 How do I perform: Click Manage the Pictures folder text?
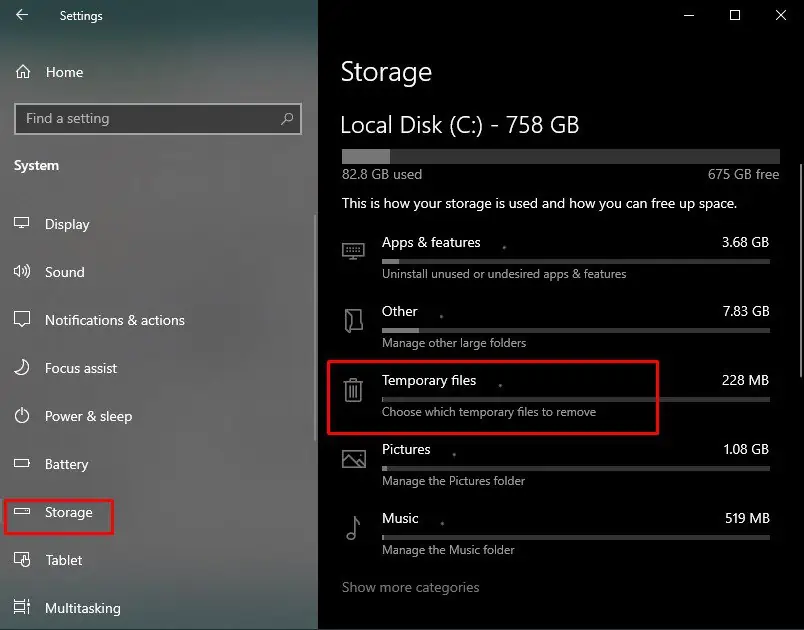click(x=453, y=481)
